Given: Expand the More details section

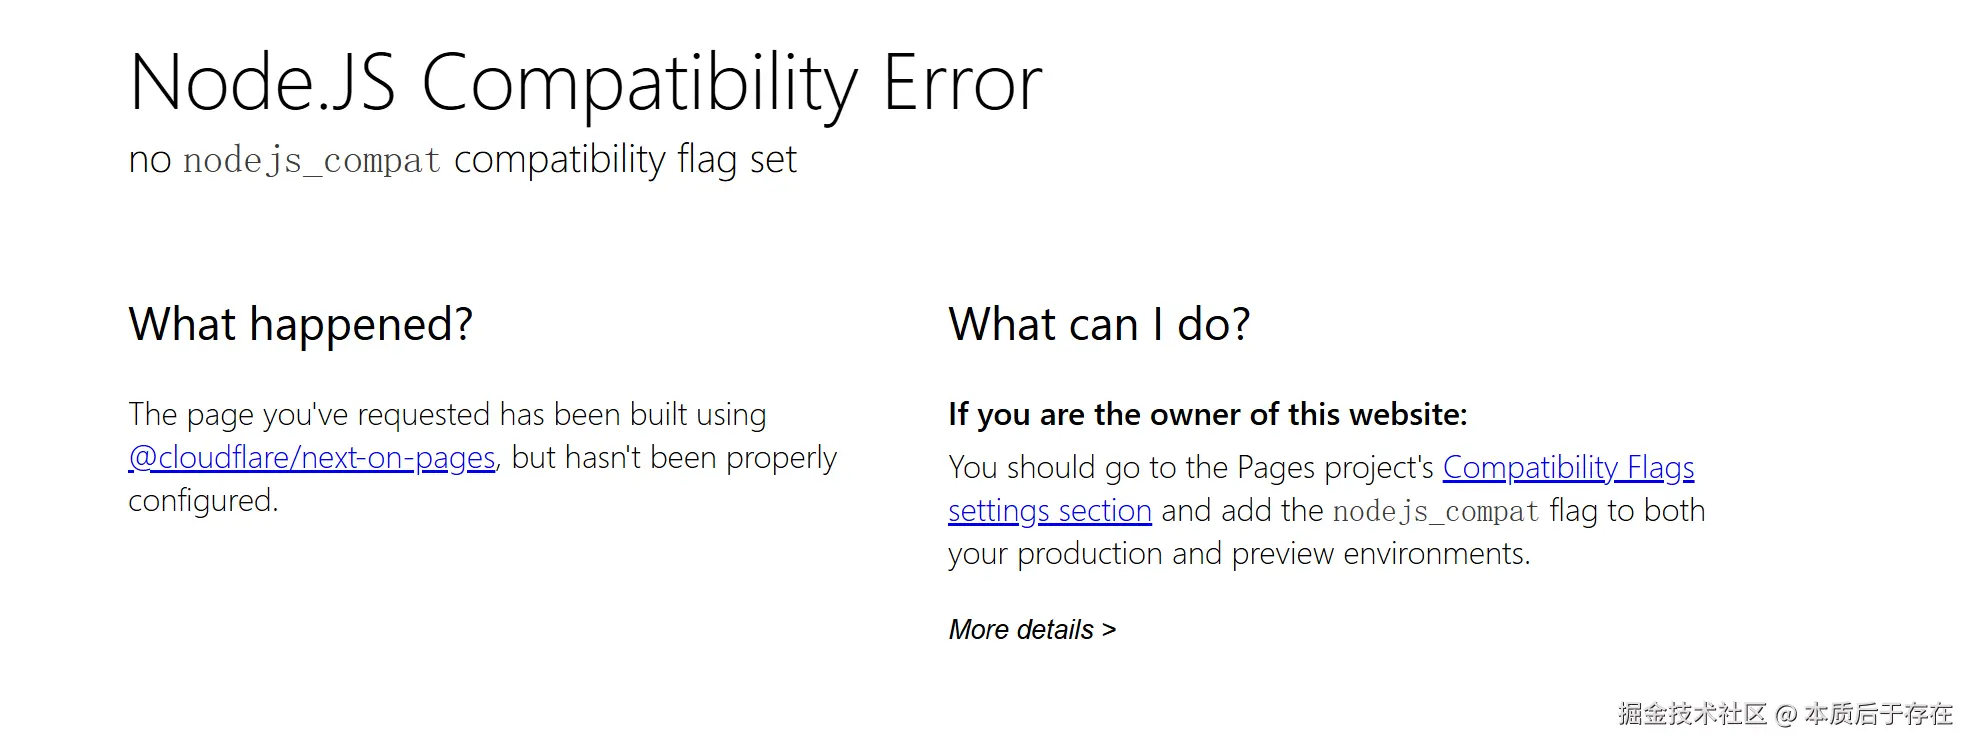Looking at the screenshot, I should (1021, 630).
